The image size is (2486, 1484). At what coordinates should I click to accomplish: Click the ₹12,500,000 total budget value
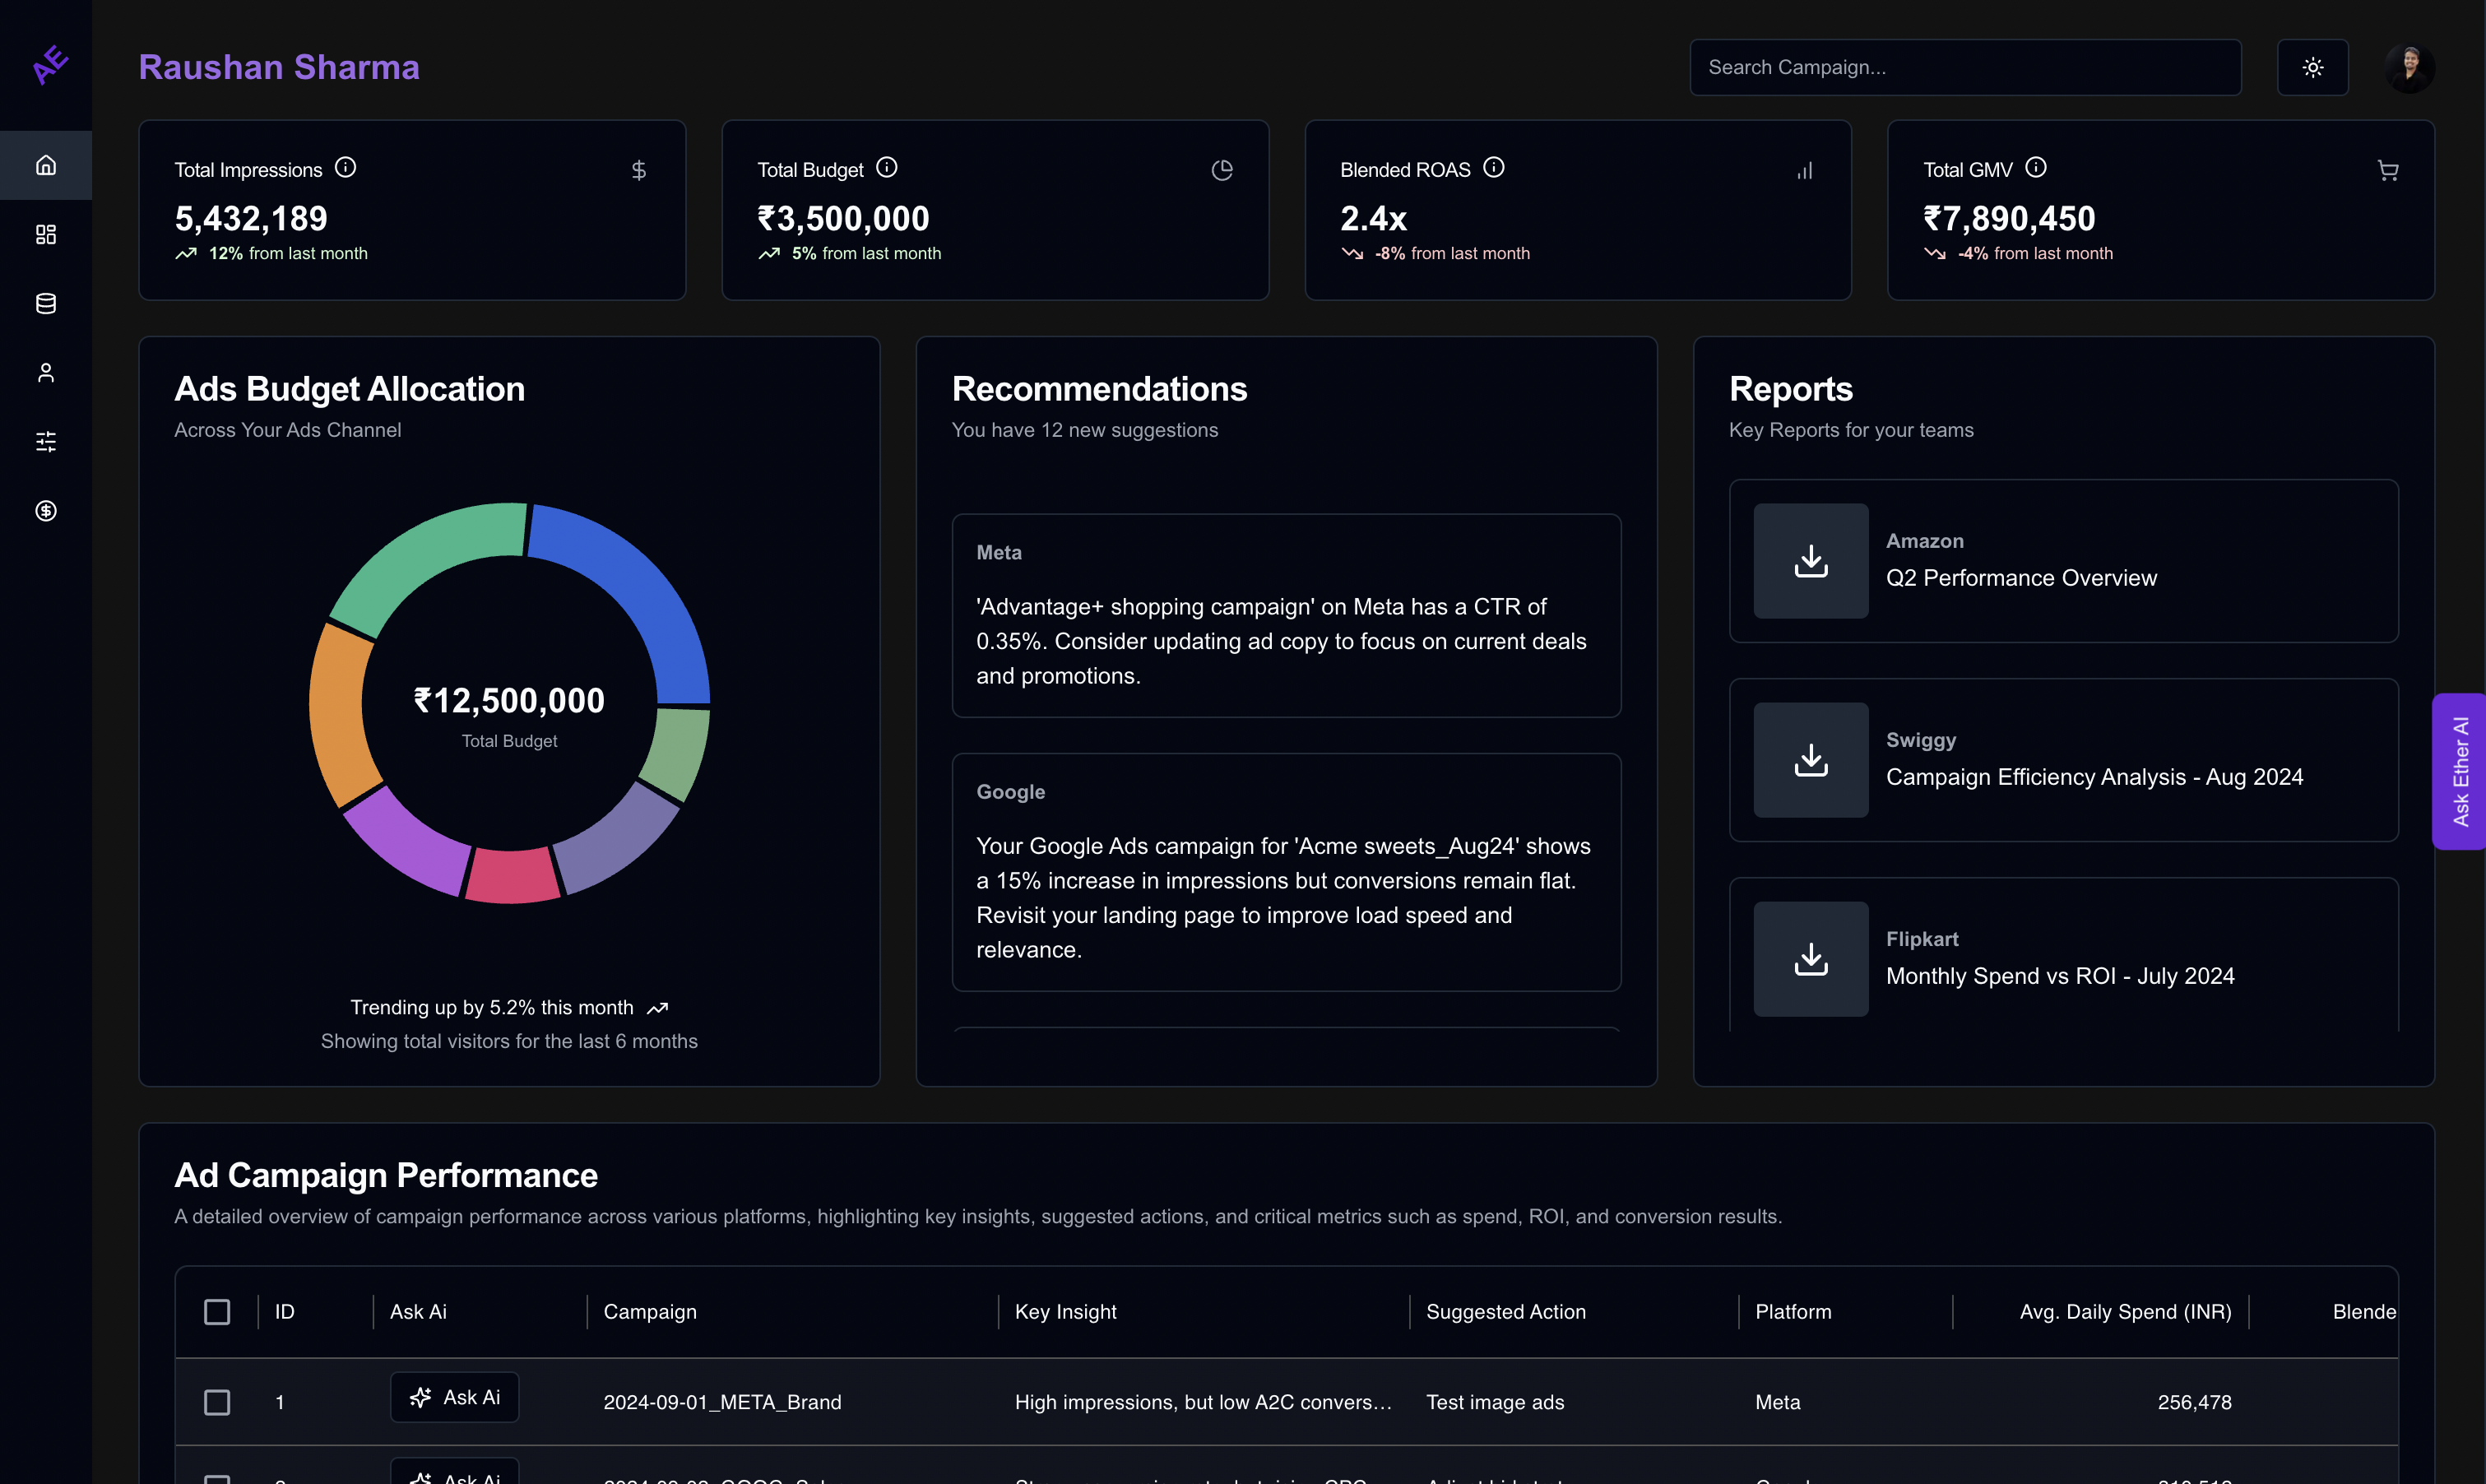coord(509,700)
